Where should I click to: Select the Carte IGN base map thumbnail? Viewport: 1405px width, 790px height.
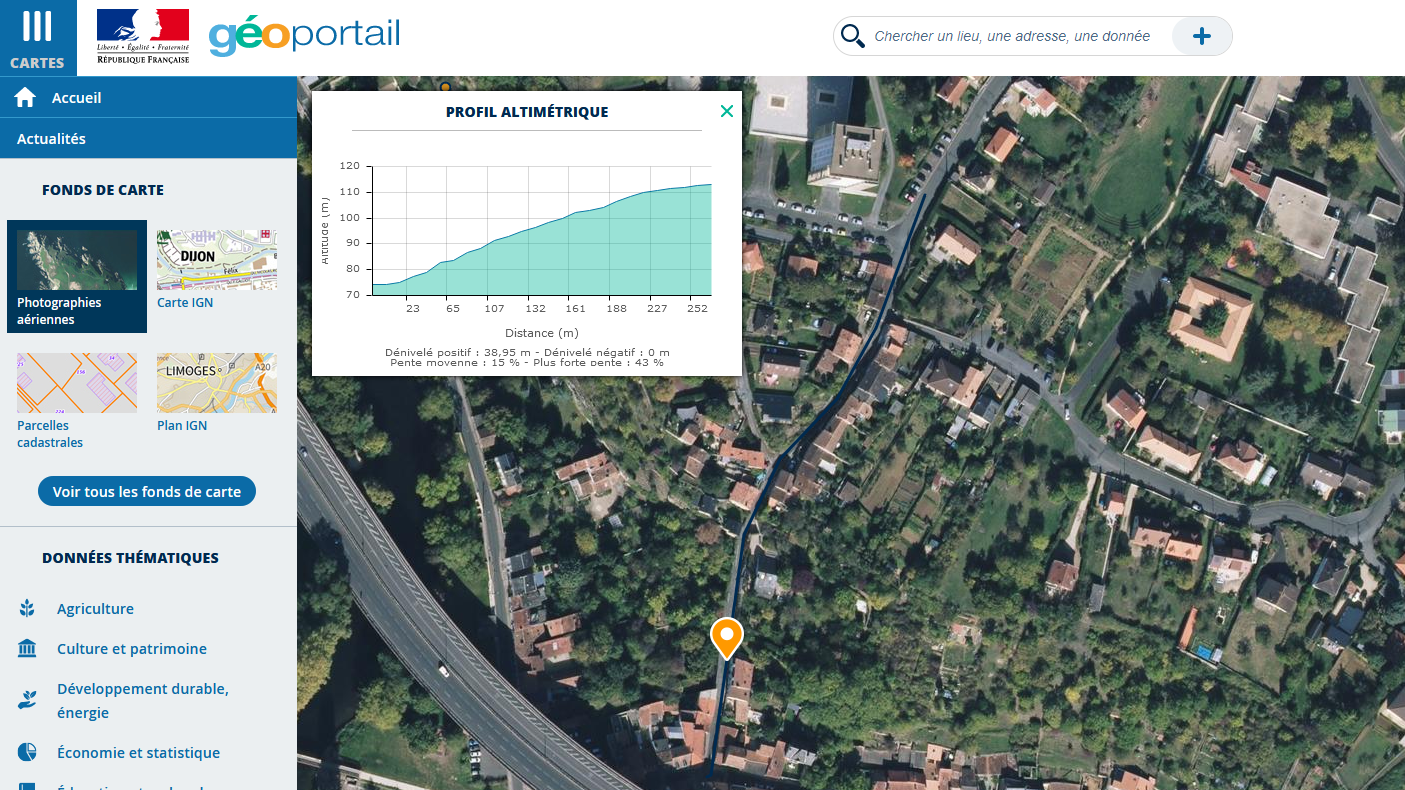point(216,260)
